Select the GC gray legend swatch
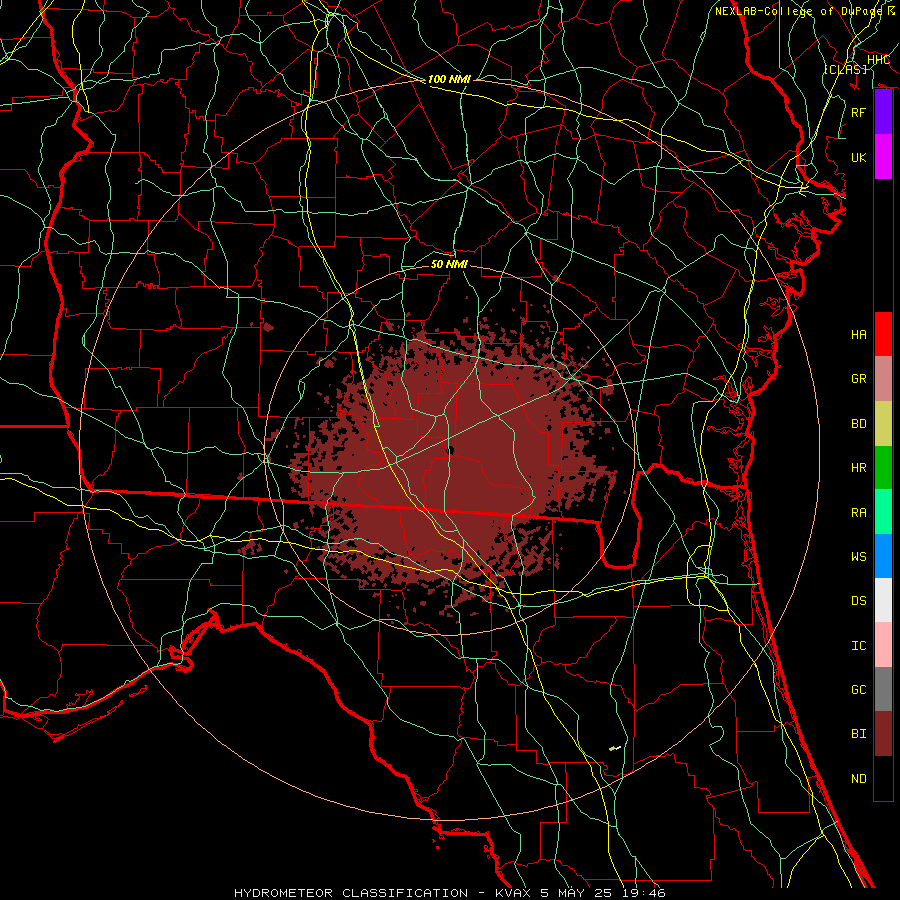The width and height of the screenshot is (900, 900). (x=883, y=689)
